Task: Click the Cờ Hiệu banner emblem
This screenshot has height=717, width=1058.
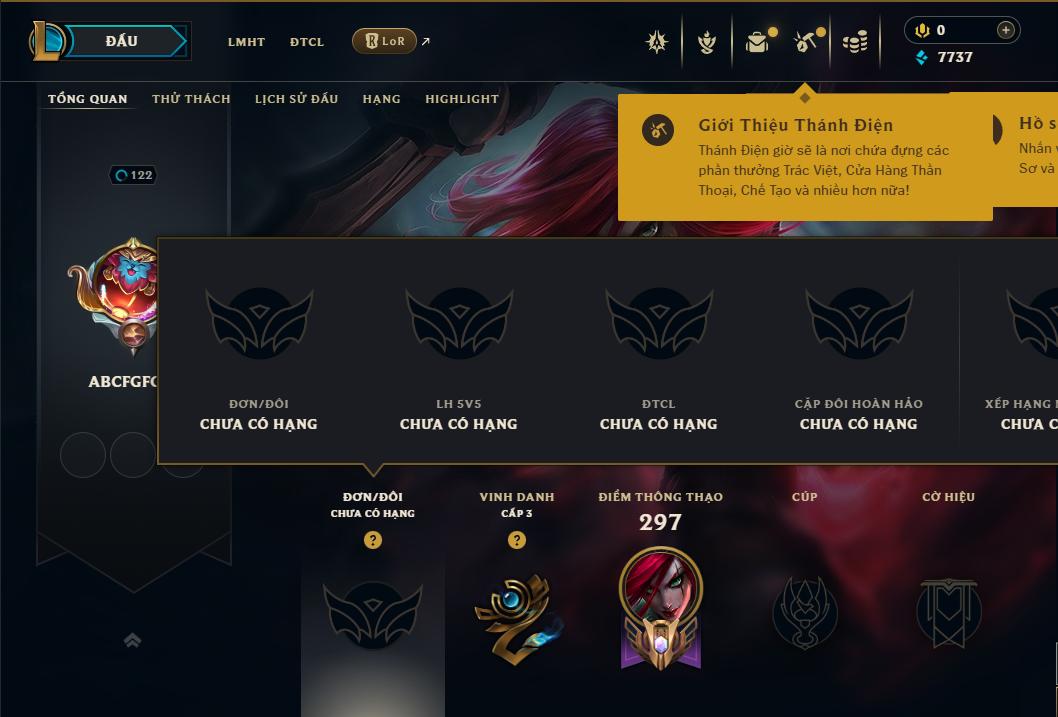Action: [948, 612]
